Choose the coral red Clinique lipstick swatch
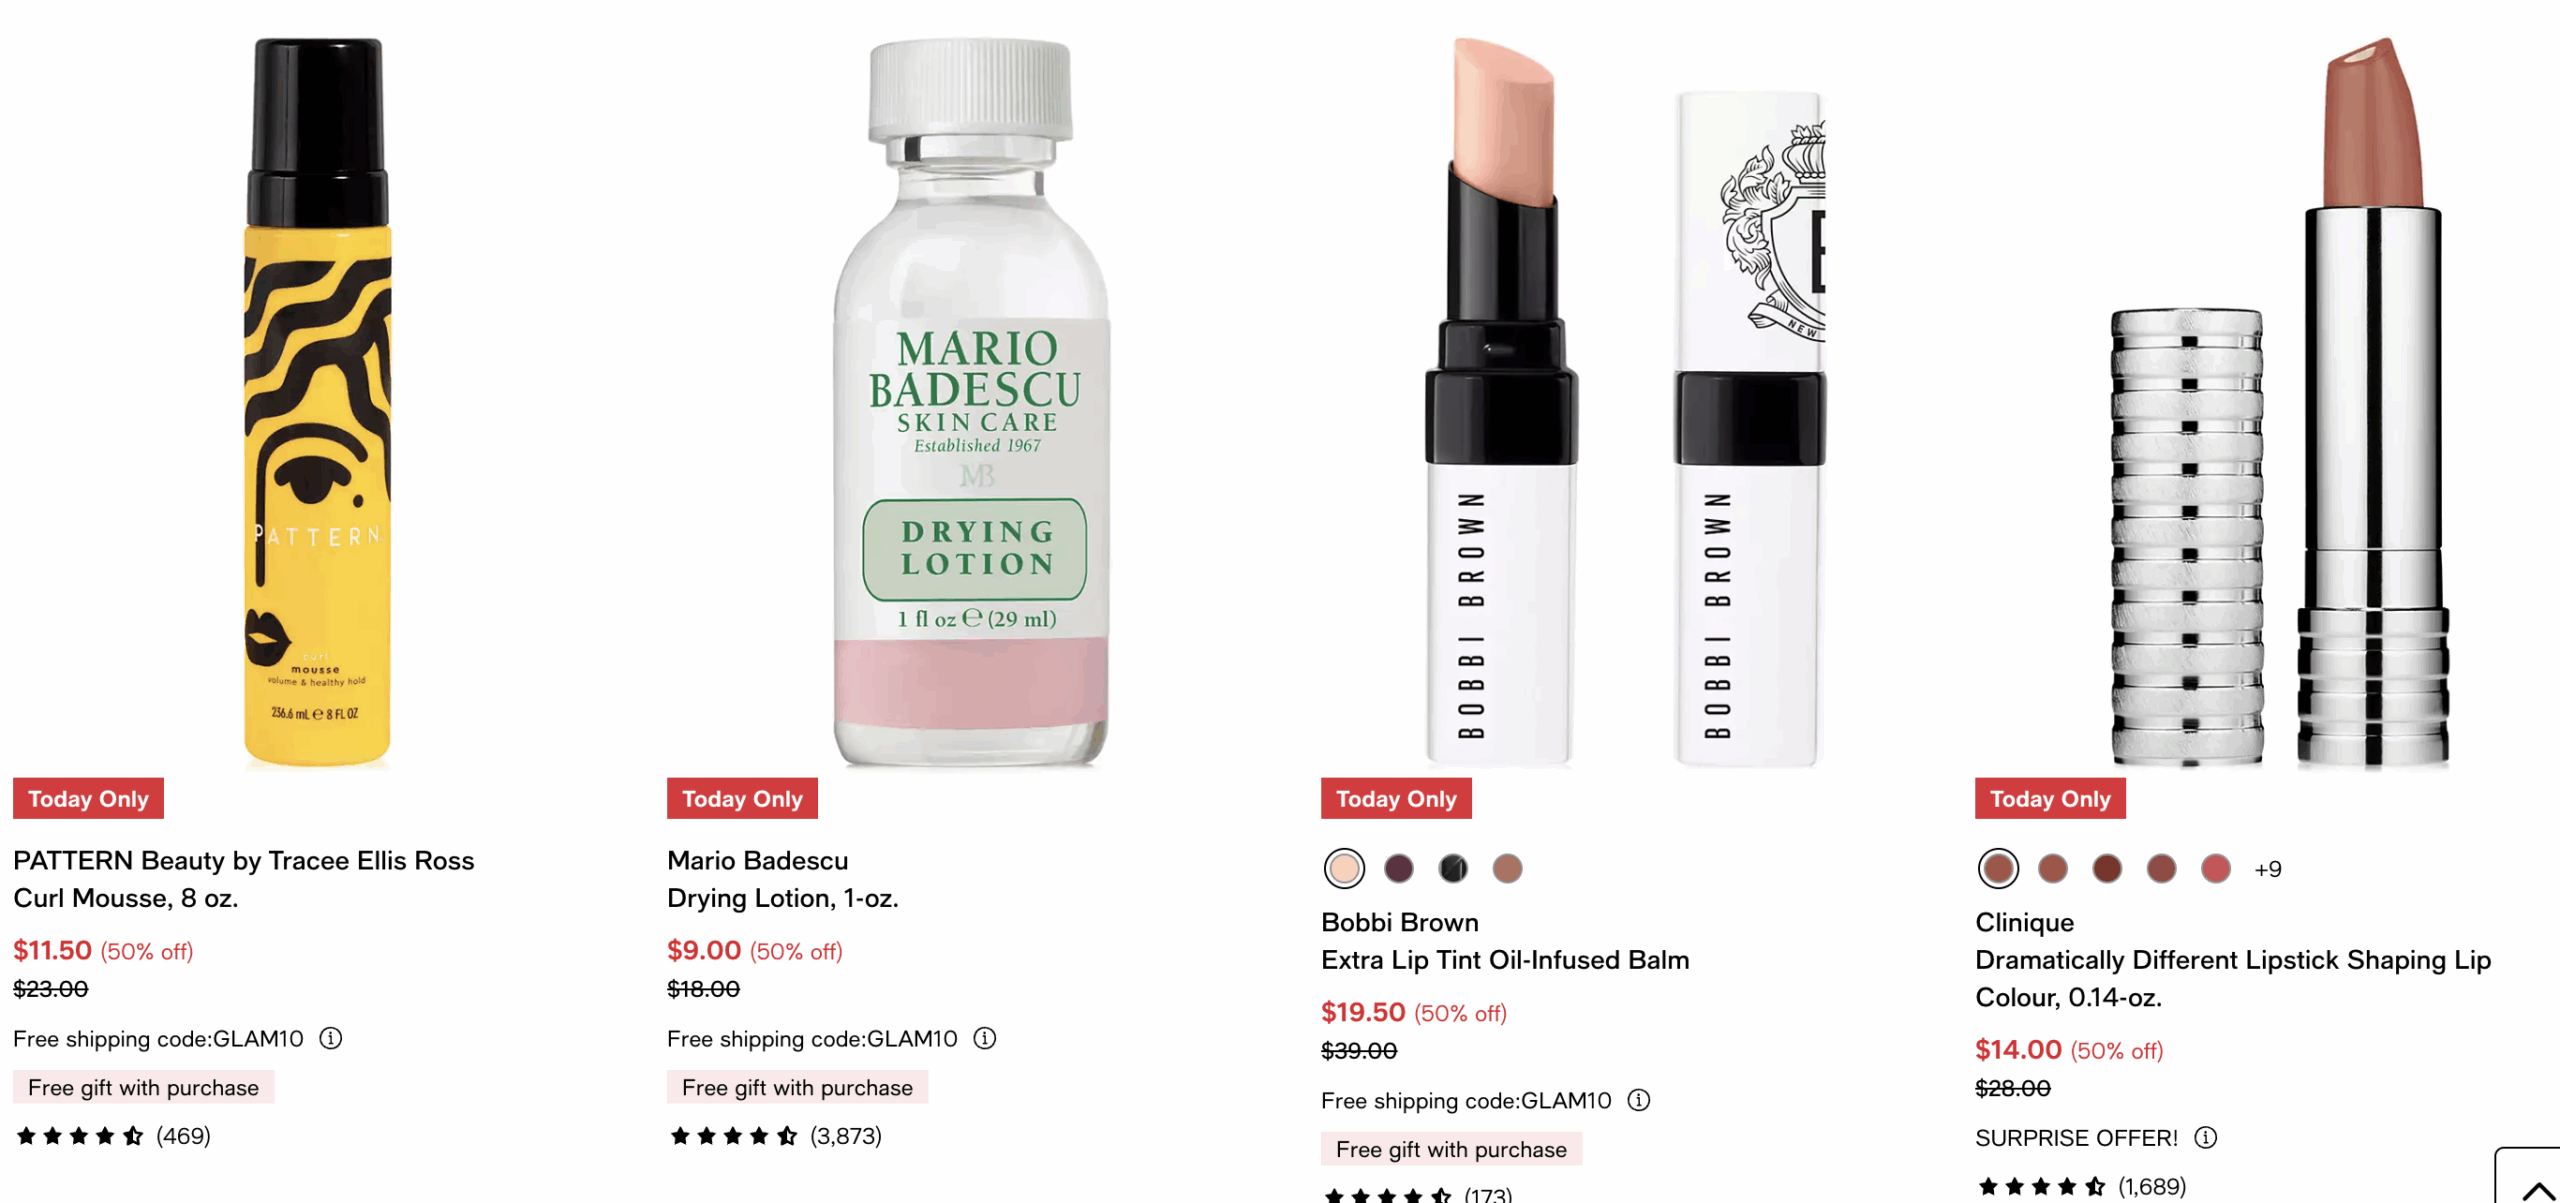Screen dimensions: 2560x1203 (x=2216, y=868)
